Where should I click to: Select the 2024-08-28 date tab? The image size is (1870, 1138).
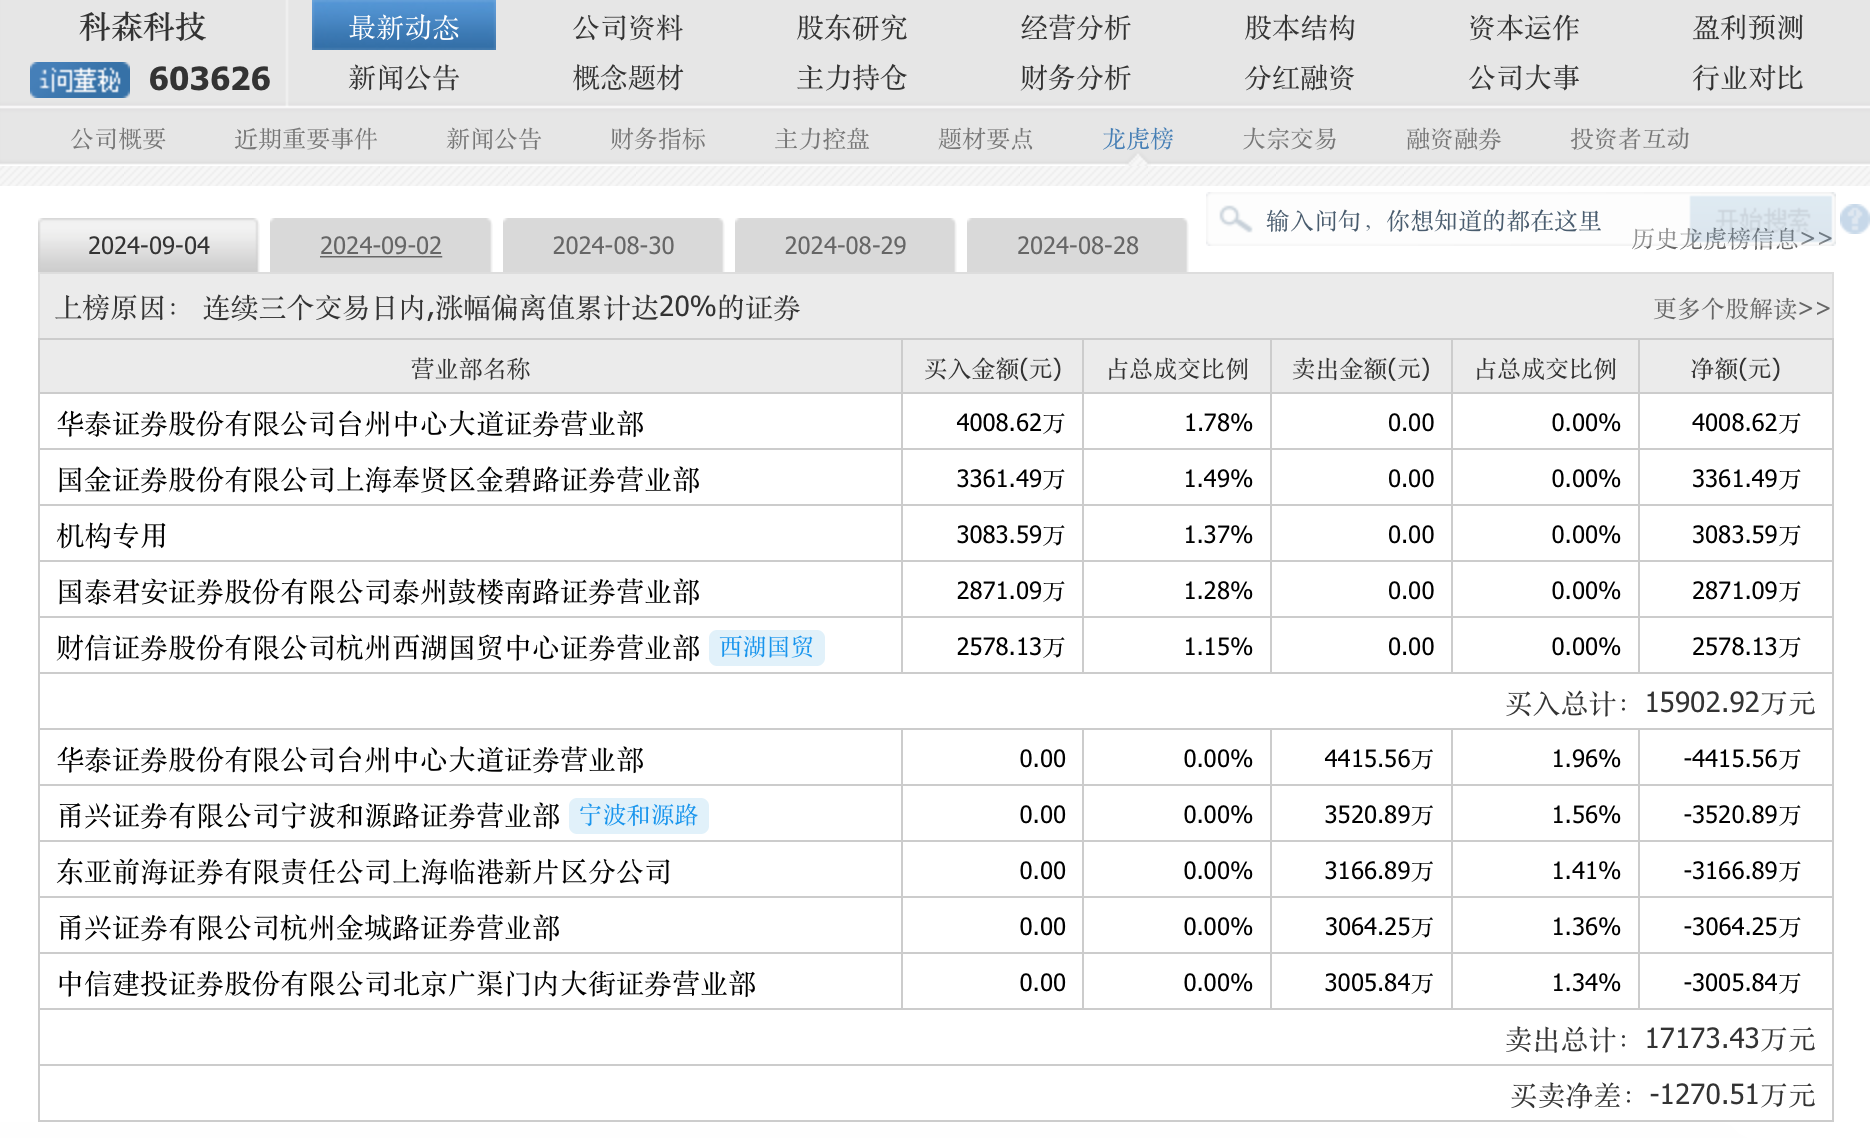(x=1078, y=246)
